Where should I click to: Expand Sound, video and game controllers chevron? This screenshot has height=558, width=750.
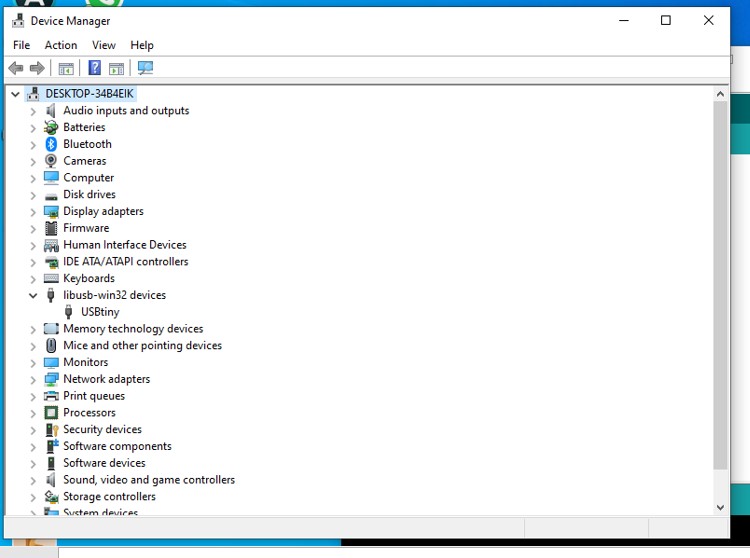[x=33, y=481]
